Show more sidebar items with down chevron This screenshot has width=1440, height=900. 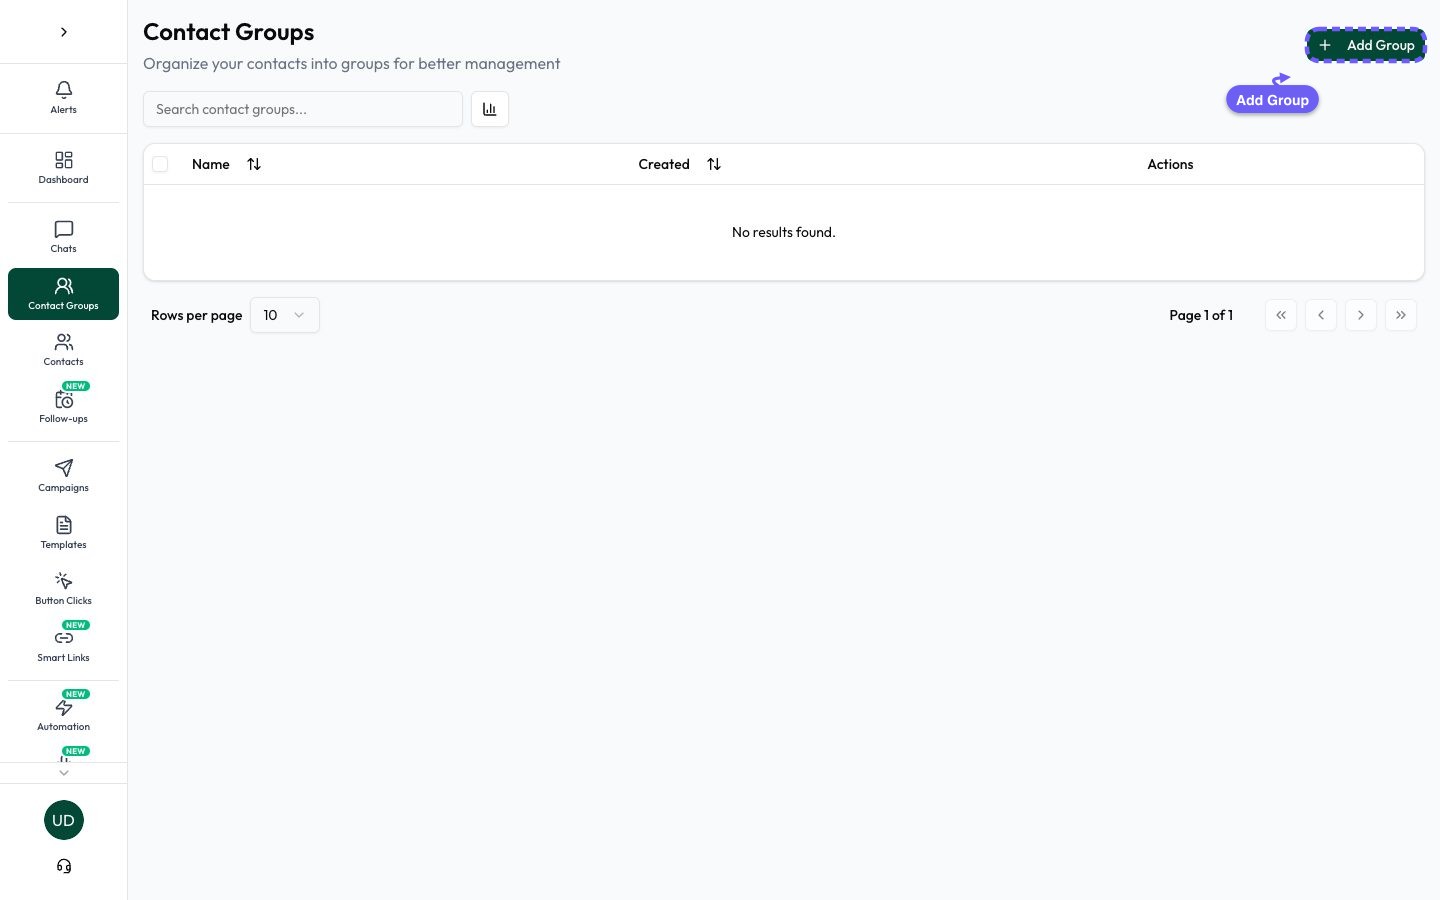(64, 773)
